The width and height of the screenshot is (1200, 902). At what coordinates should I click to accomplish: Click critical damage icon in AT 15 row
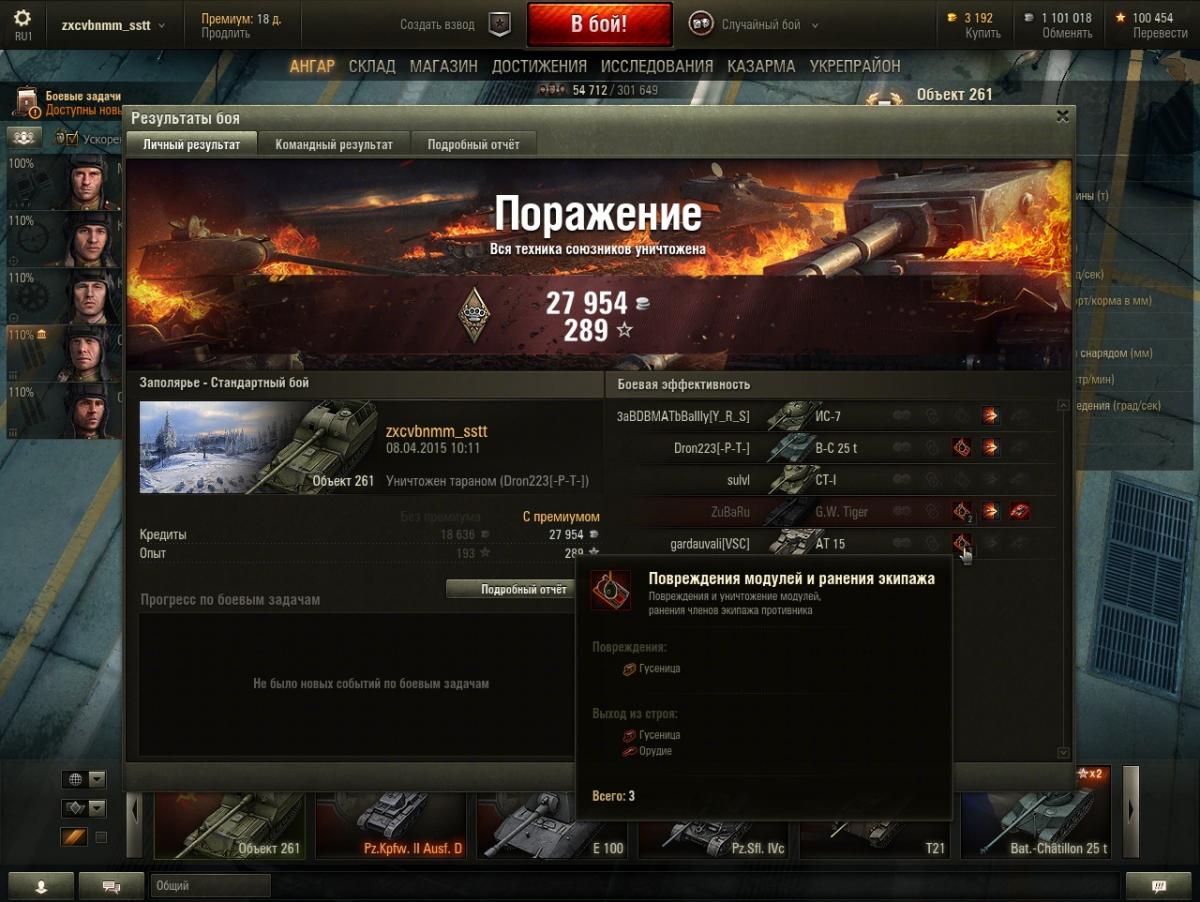pos(962,543)
